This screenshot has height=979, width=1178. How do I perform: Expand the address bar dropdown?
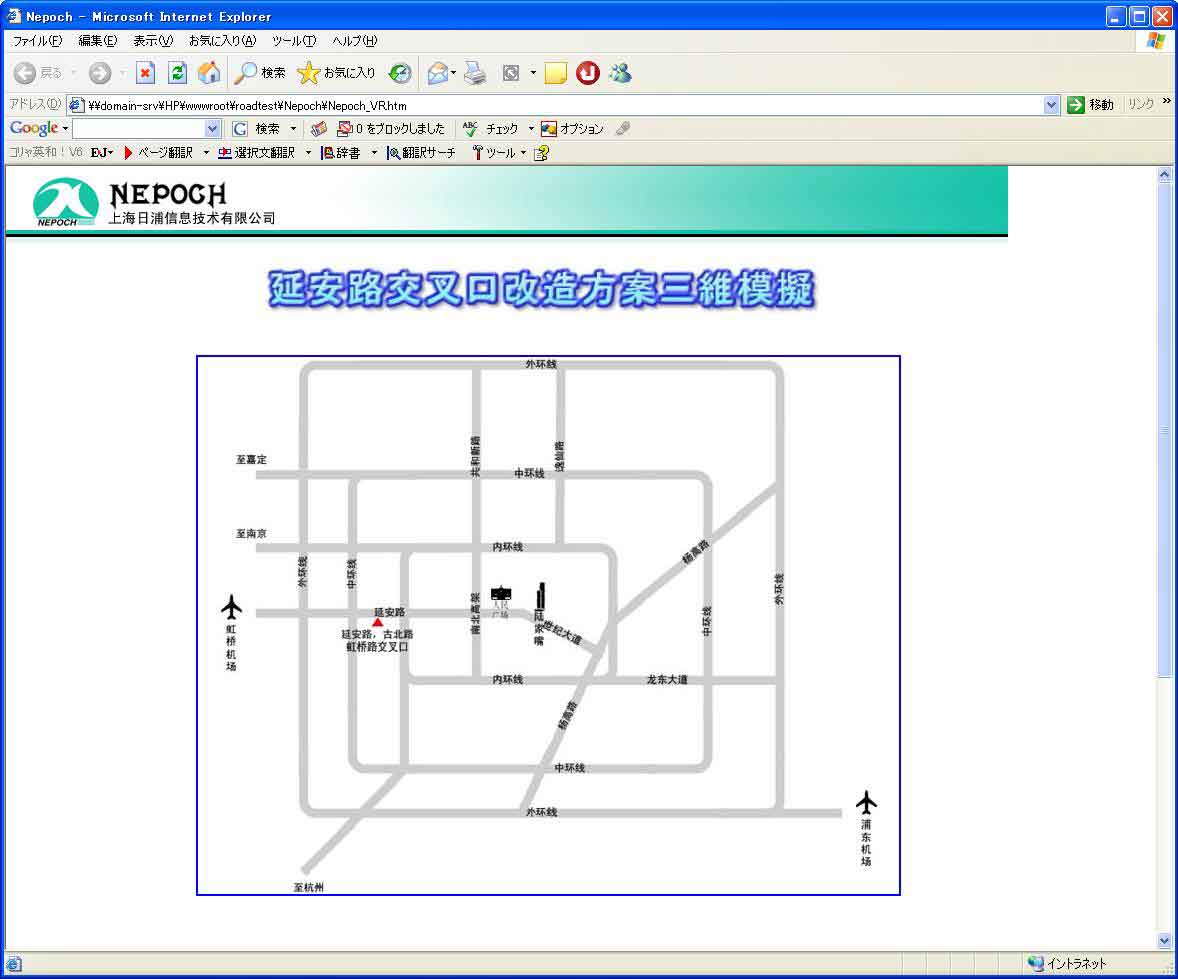point(1051,105)
